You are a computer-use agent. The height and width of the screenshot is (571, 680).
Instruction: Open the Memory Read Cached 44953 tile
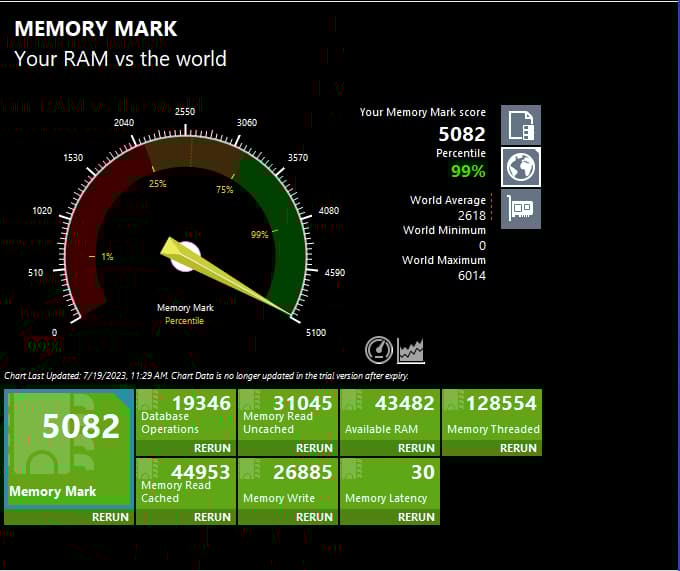tap(186, 484)
